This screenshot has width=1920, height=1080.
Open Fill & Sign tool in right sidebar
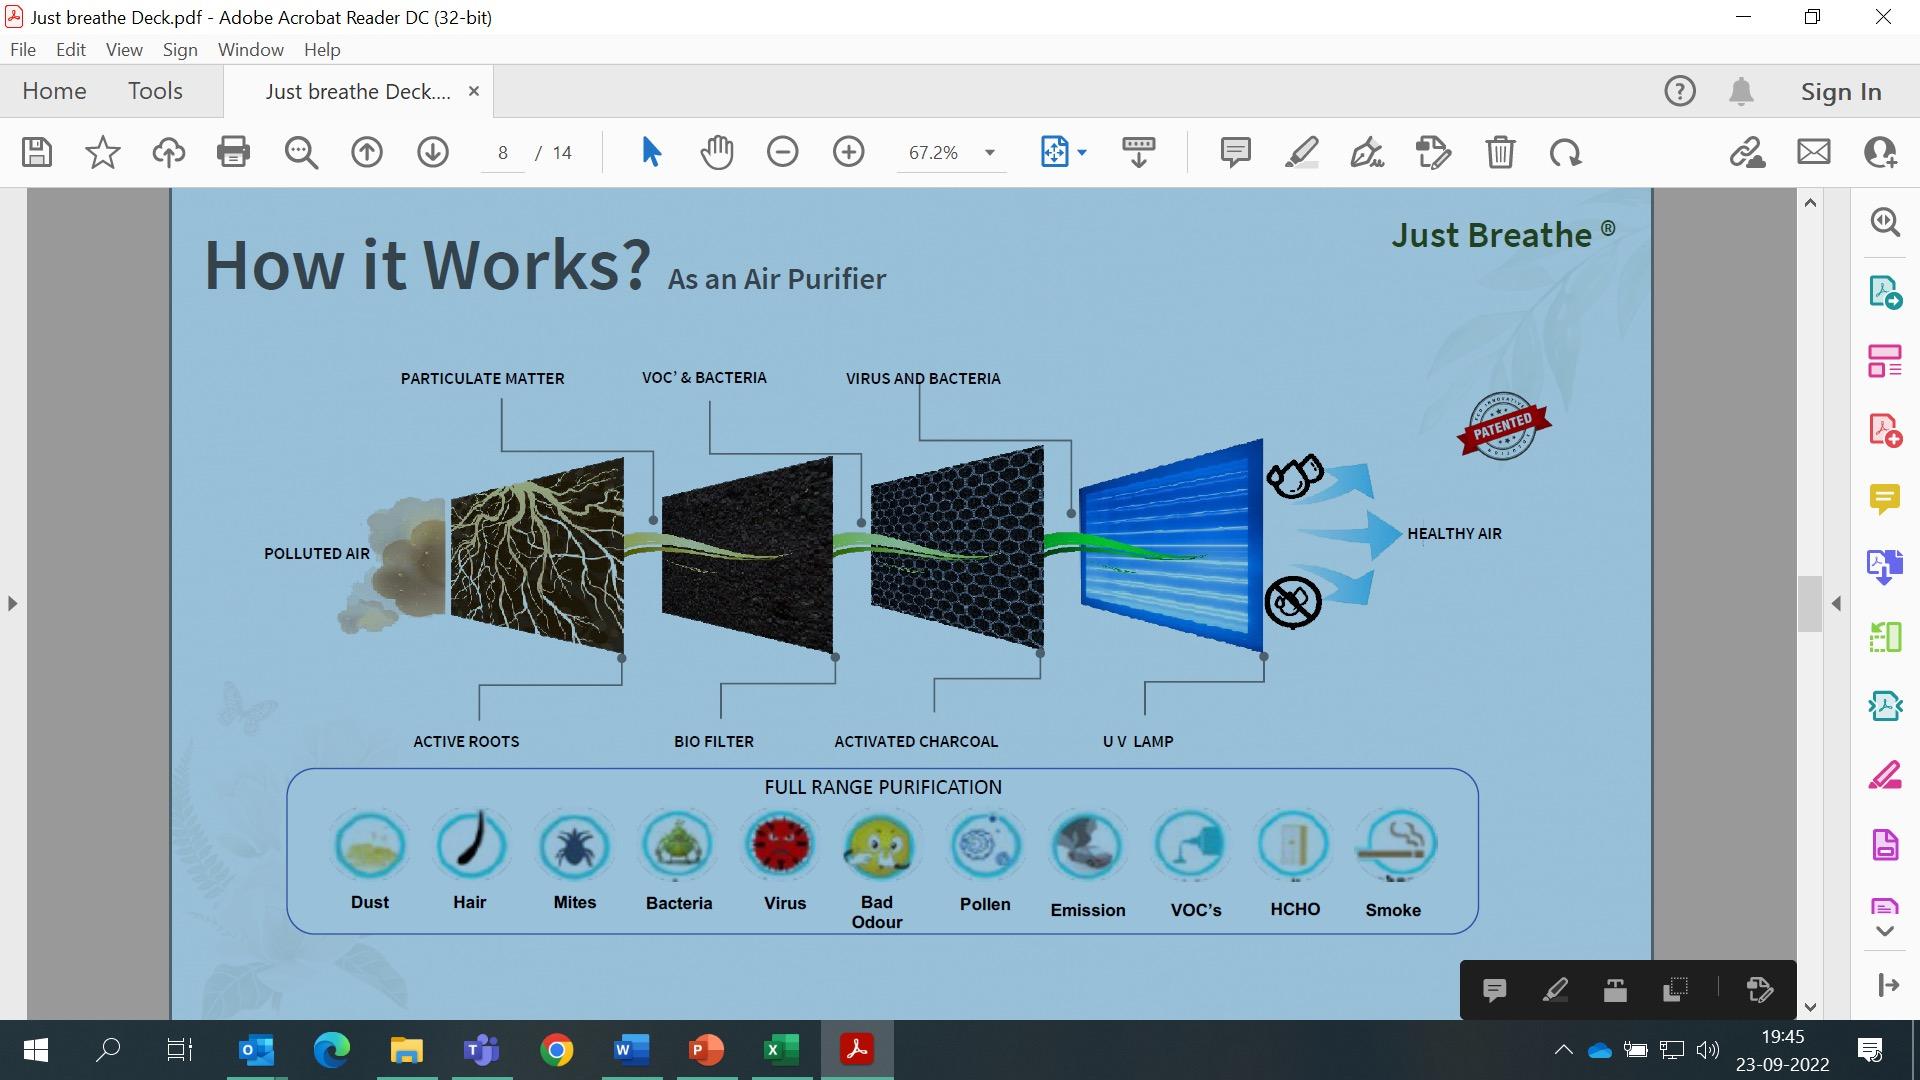tap(1885, 775)
